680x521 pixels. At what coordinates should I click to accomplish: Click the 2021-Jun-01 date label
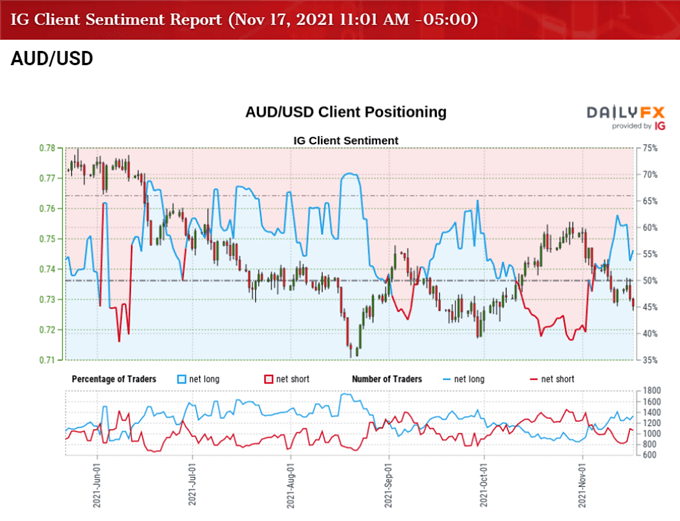(96, 485)
